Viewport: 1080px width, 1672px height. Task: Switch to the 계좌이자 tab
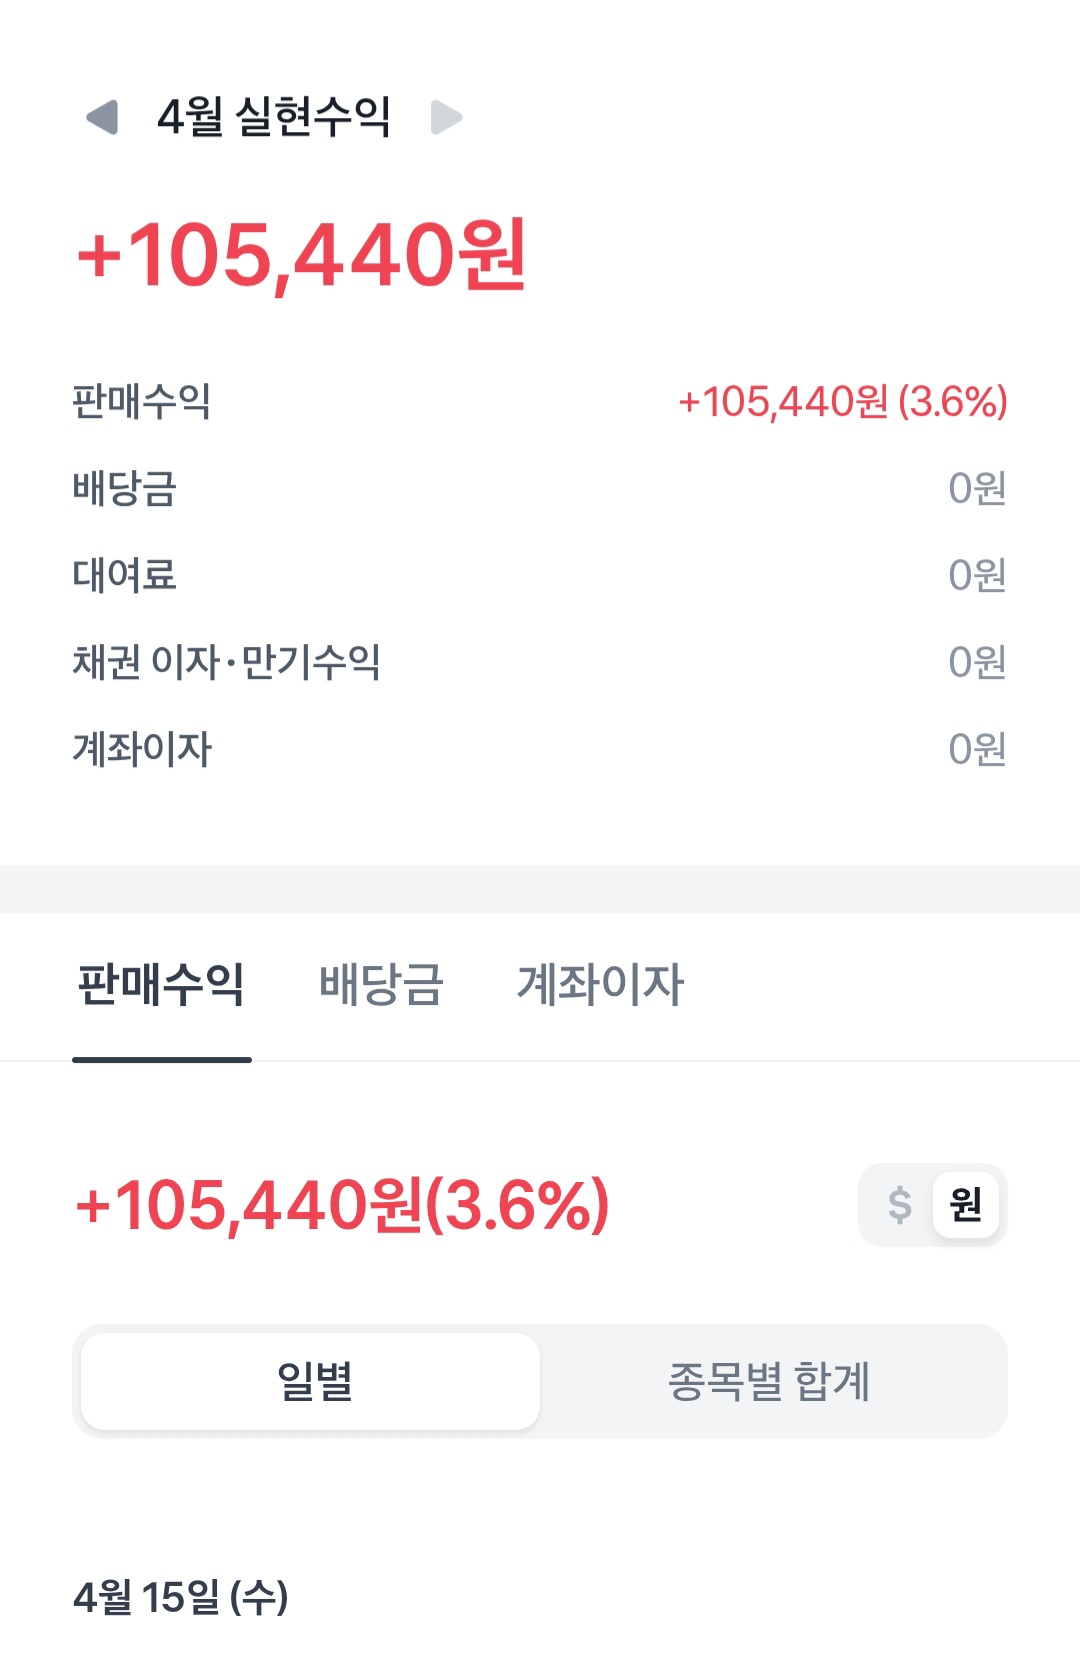(x=600, y=984)
